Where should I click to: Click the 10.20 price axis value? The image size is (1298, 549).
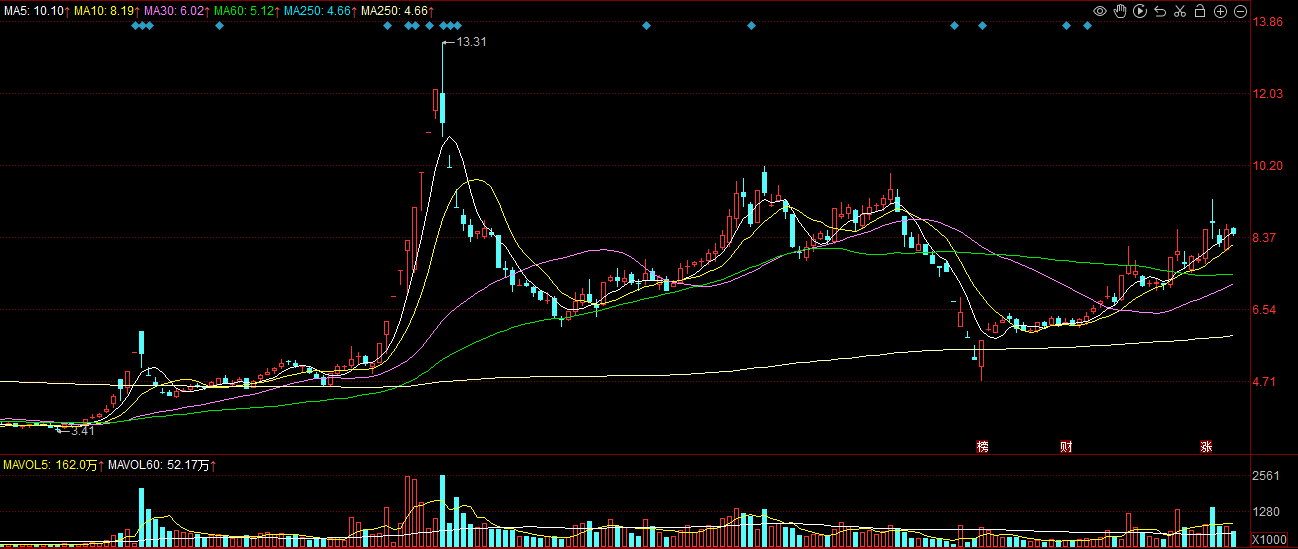(1268, 166)
